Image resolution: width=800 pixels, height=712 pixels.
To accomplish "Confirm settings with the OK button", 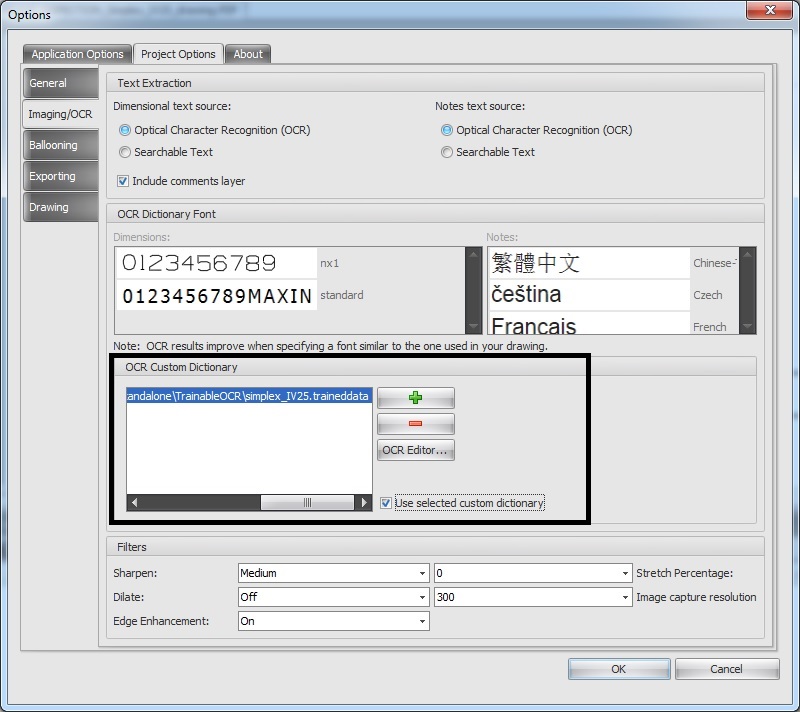I will (618, 669).
